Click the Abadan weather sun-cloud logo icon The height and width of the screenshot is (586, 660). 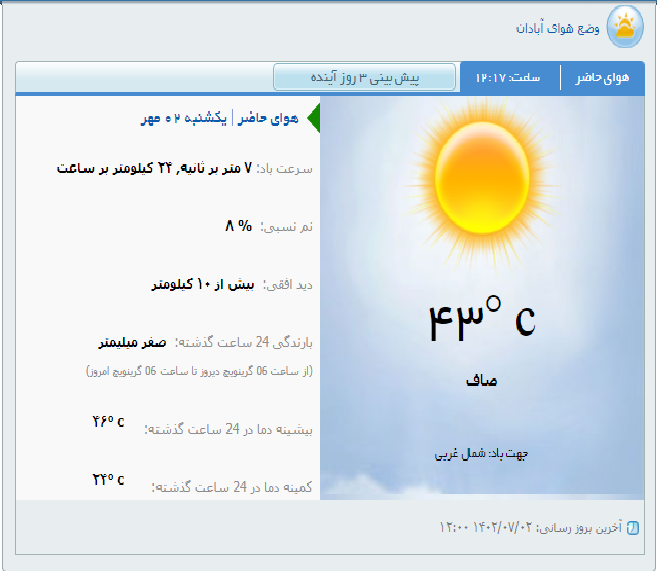pyautogui.click(x=625, y=27)
